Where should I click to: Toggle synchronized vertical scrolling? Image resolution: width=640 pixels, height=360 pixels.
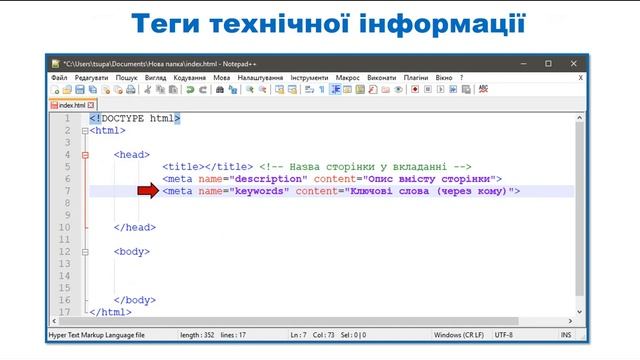tap(279, 89)
